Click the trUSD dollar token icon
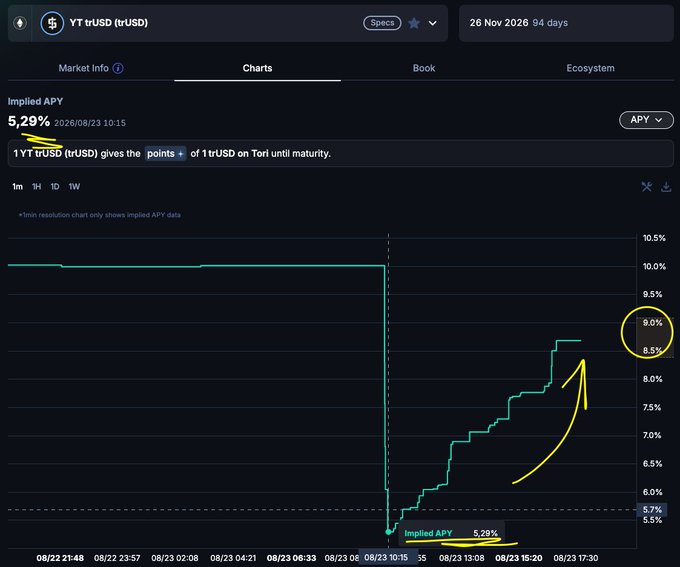Screen dimensions: 680x567 [52, 23]
